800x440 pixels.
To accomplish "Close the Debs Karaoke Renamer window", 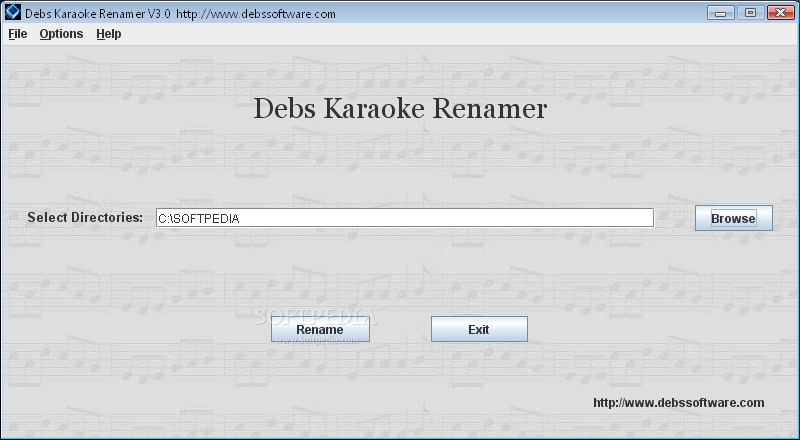I will point(780,13).
